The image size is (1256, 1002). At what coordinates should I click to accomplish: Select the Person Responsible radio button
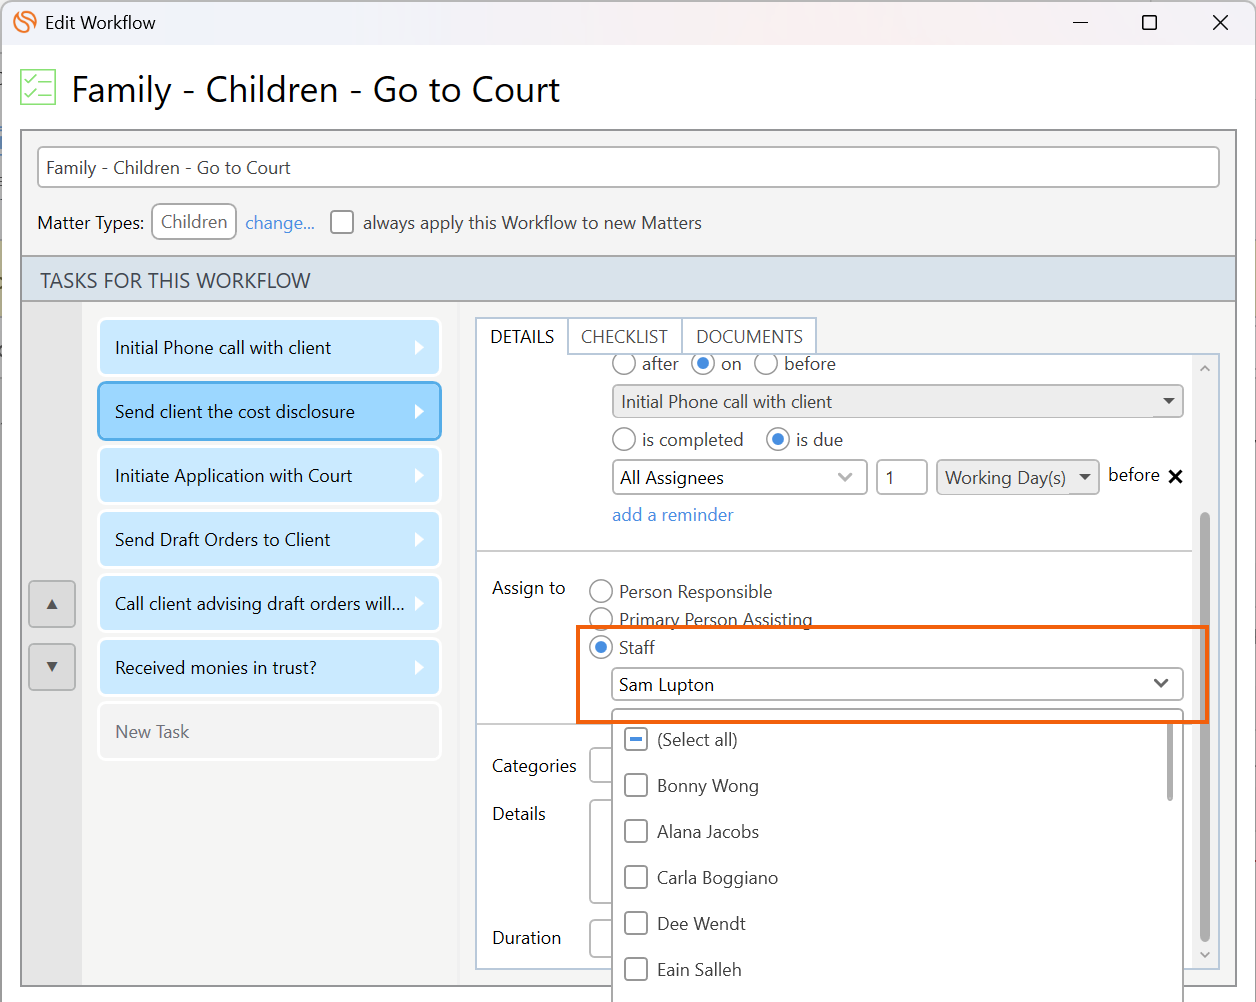pyautogui.click(x=601, y=592)
